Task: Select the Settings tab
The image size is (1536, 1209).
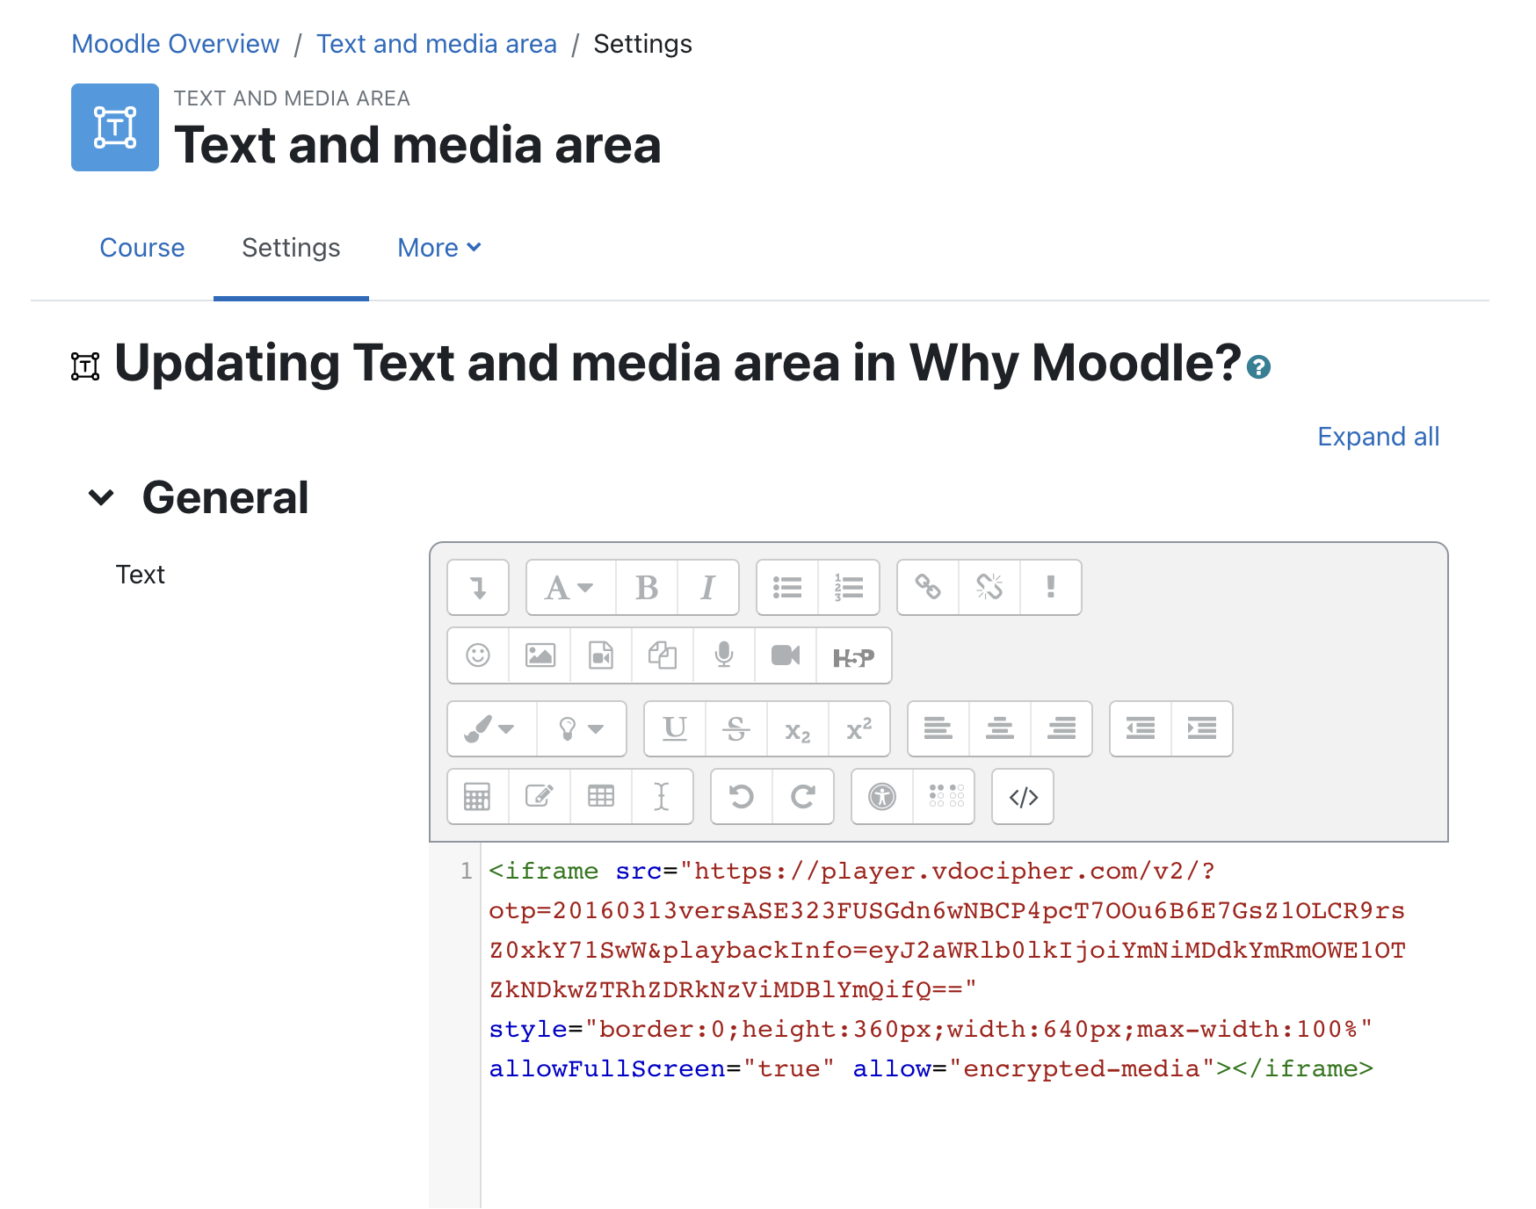Action: click(x=291, y=248)
